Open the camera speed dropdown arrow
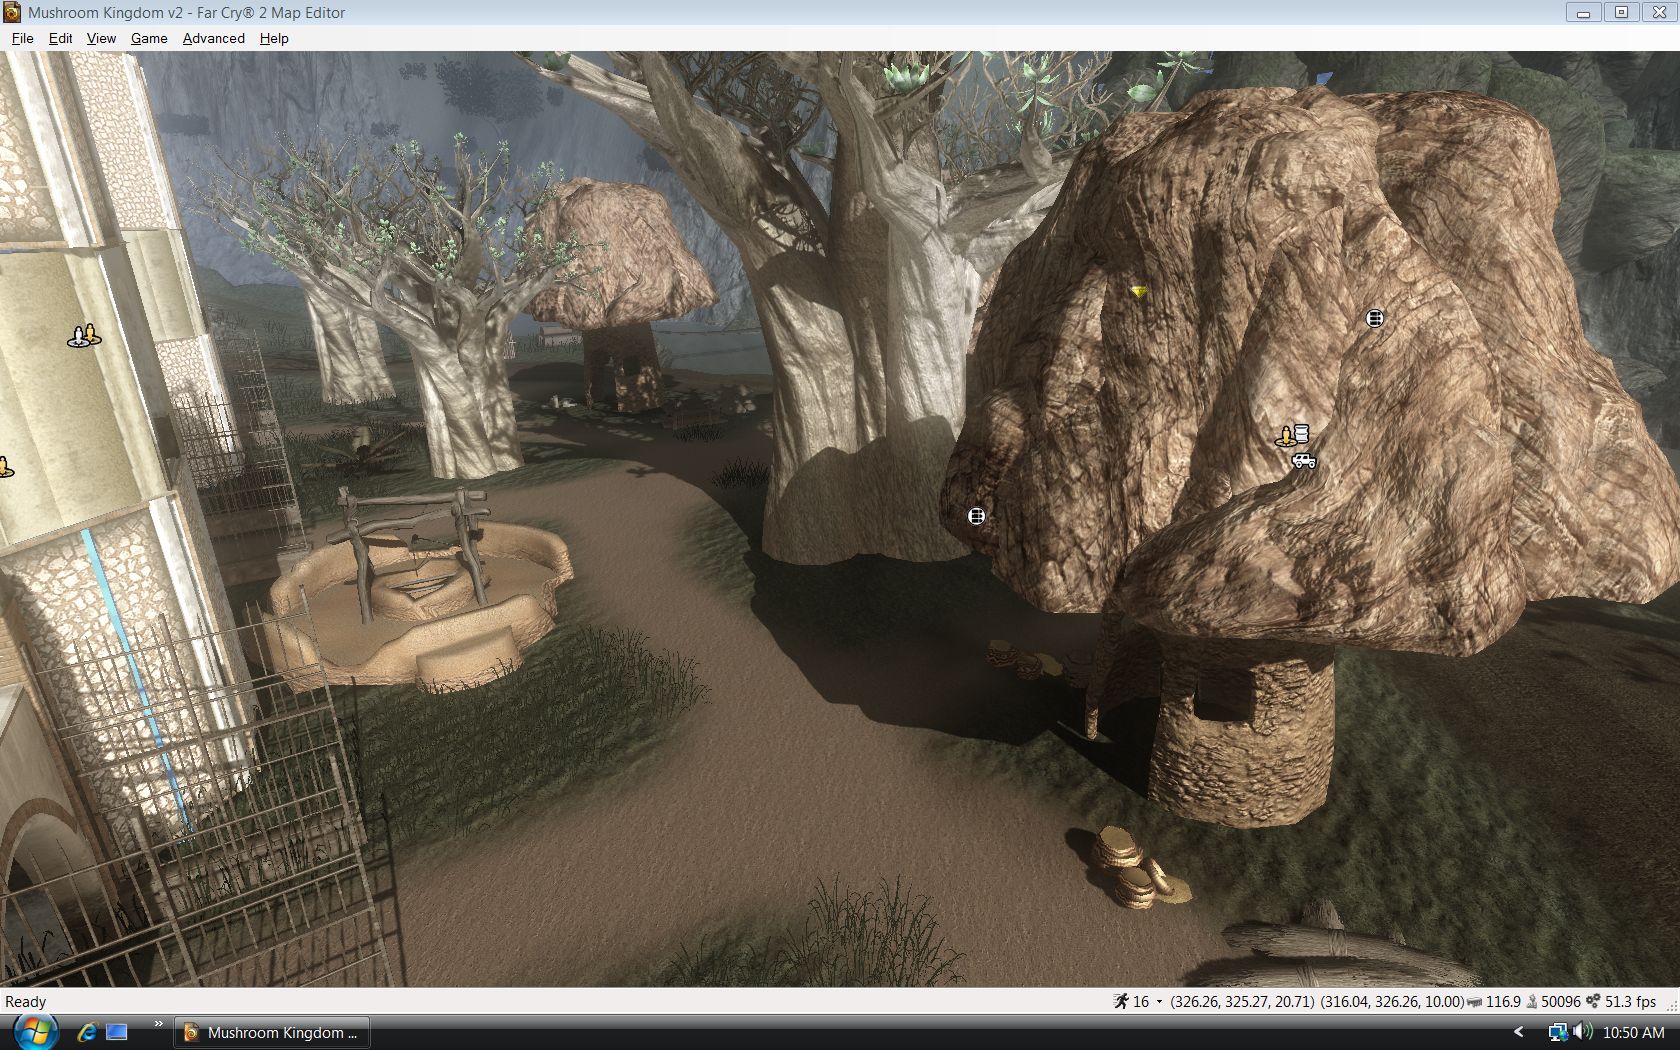 1159,1002
